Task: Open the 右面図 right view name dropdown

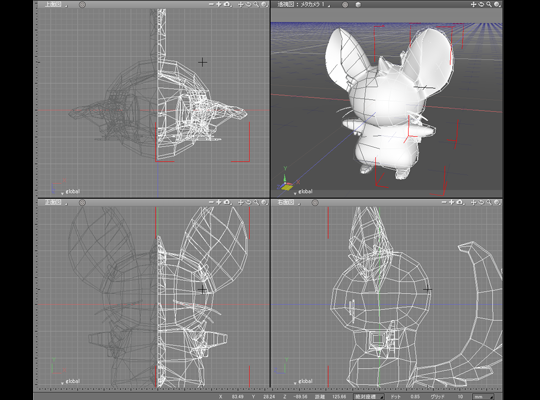Action: click(289, 203)
